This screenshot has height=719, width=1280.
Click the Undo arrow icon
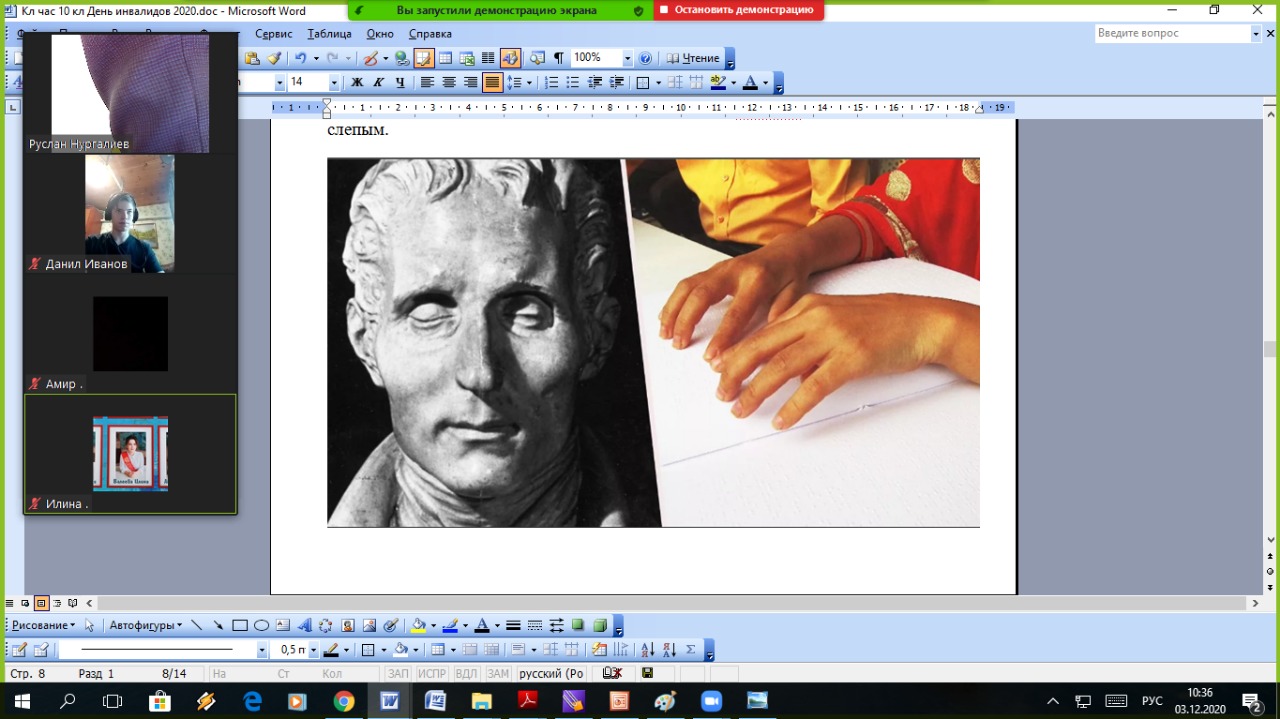click(x=301, y=58)
